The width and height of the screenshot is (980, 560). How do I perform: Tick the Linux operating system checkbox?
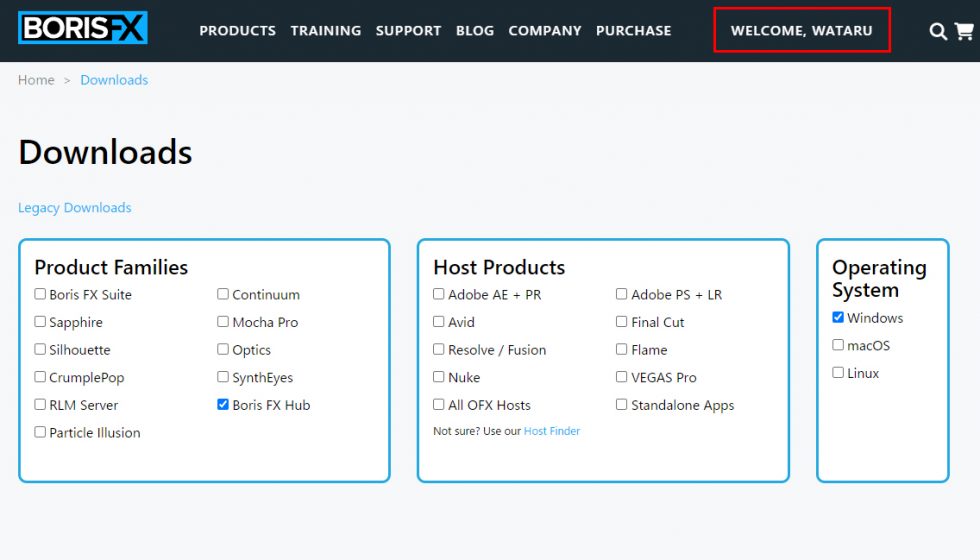838,372
